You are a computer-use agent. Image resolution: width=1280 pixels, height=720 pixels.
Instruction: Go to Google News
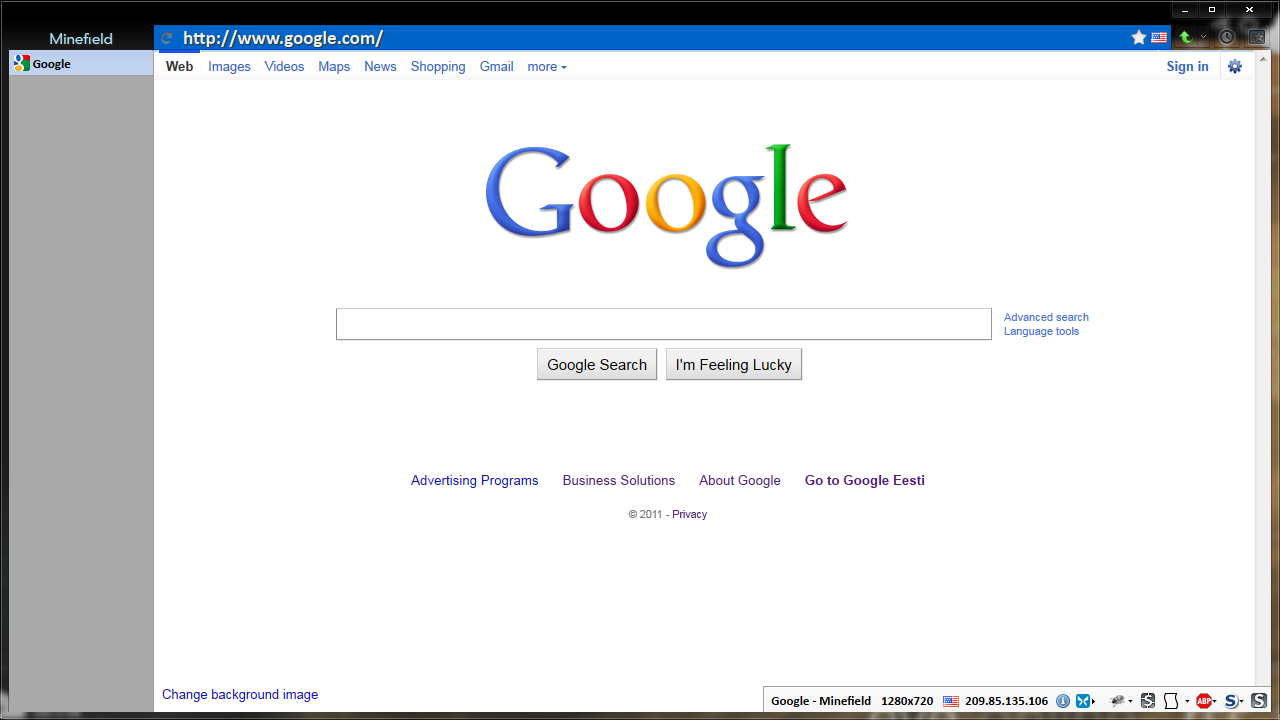click(x=380, y=66)
